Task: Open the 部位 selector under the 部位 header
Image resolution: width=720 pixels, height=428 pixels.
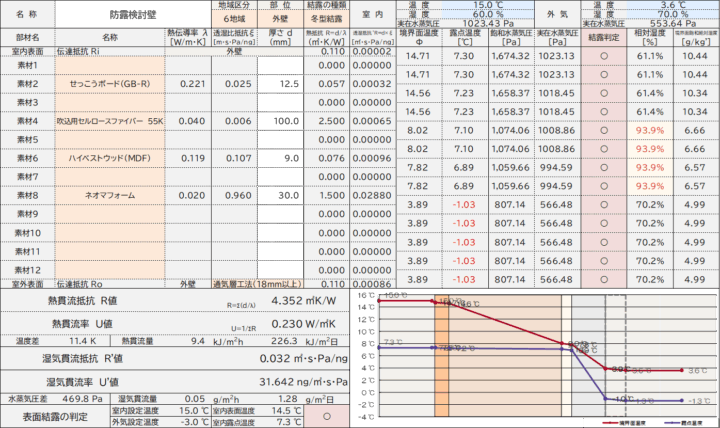Action: (280, 19)
